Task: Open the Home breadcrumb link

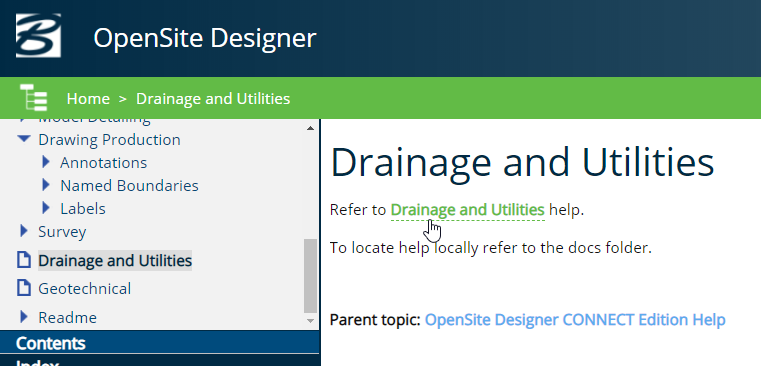Action: pyautogui.click(x=88, y=99)
